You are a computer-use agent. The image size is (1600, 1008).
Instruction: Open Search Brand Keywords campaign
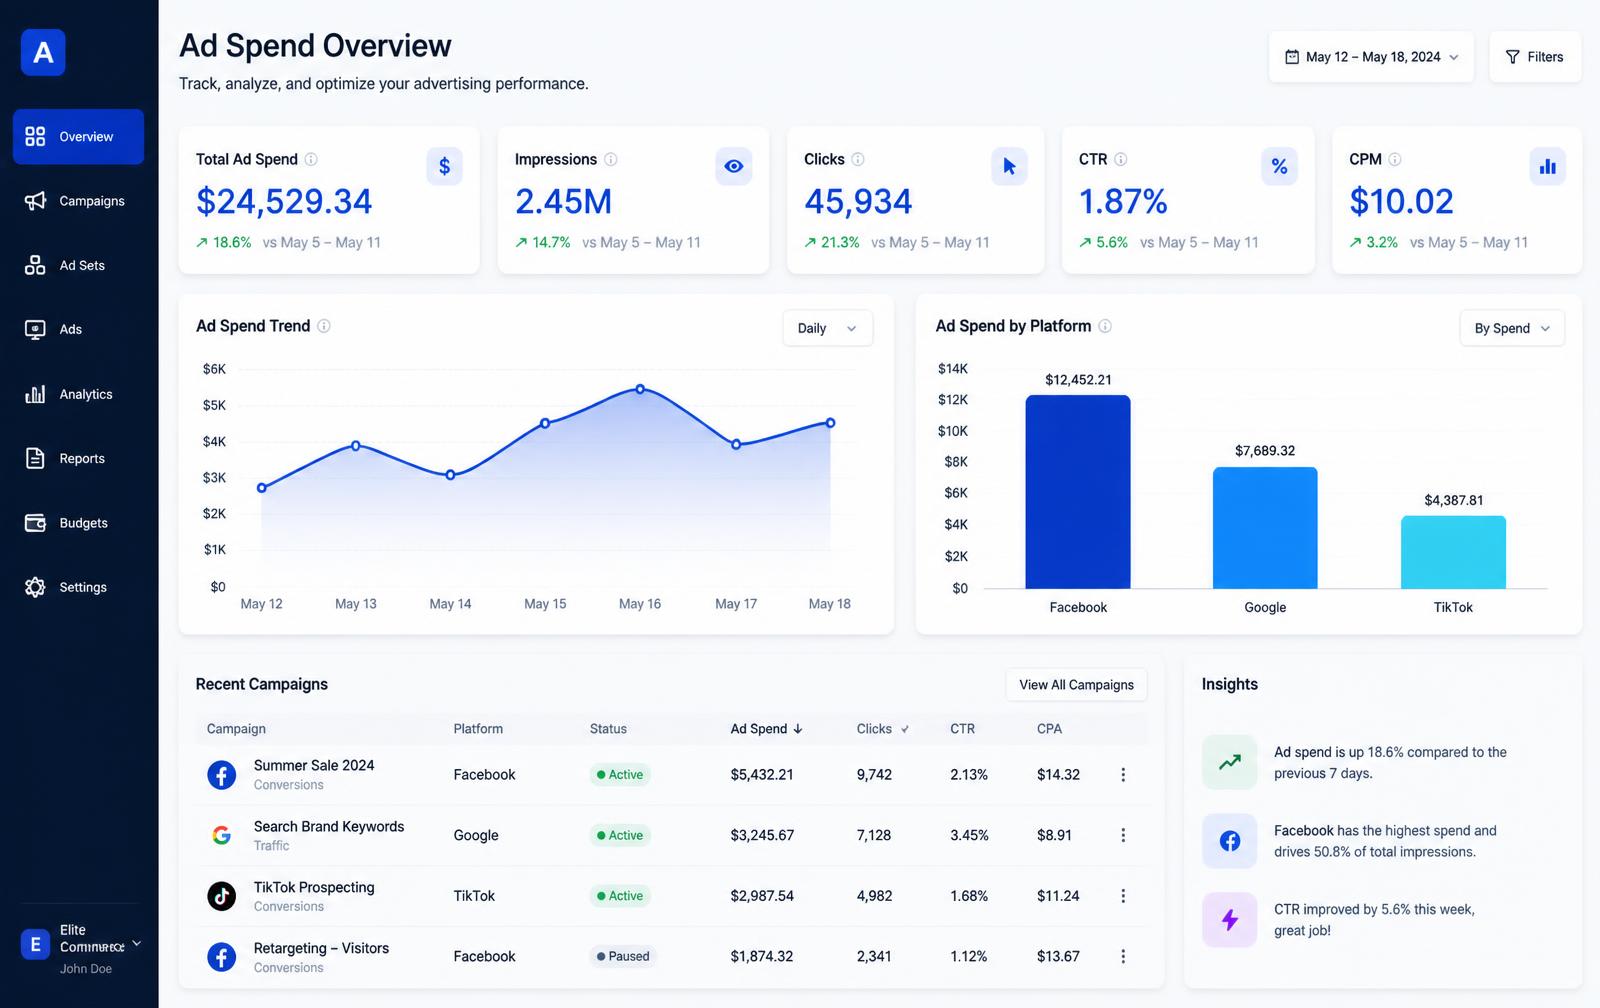point(329,826)
